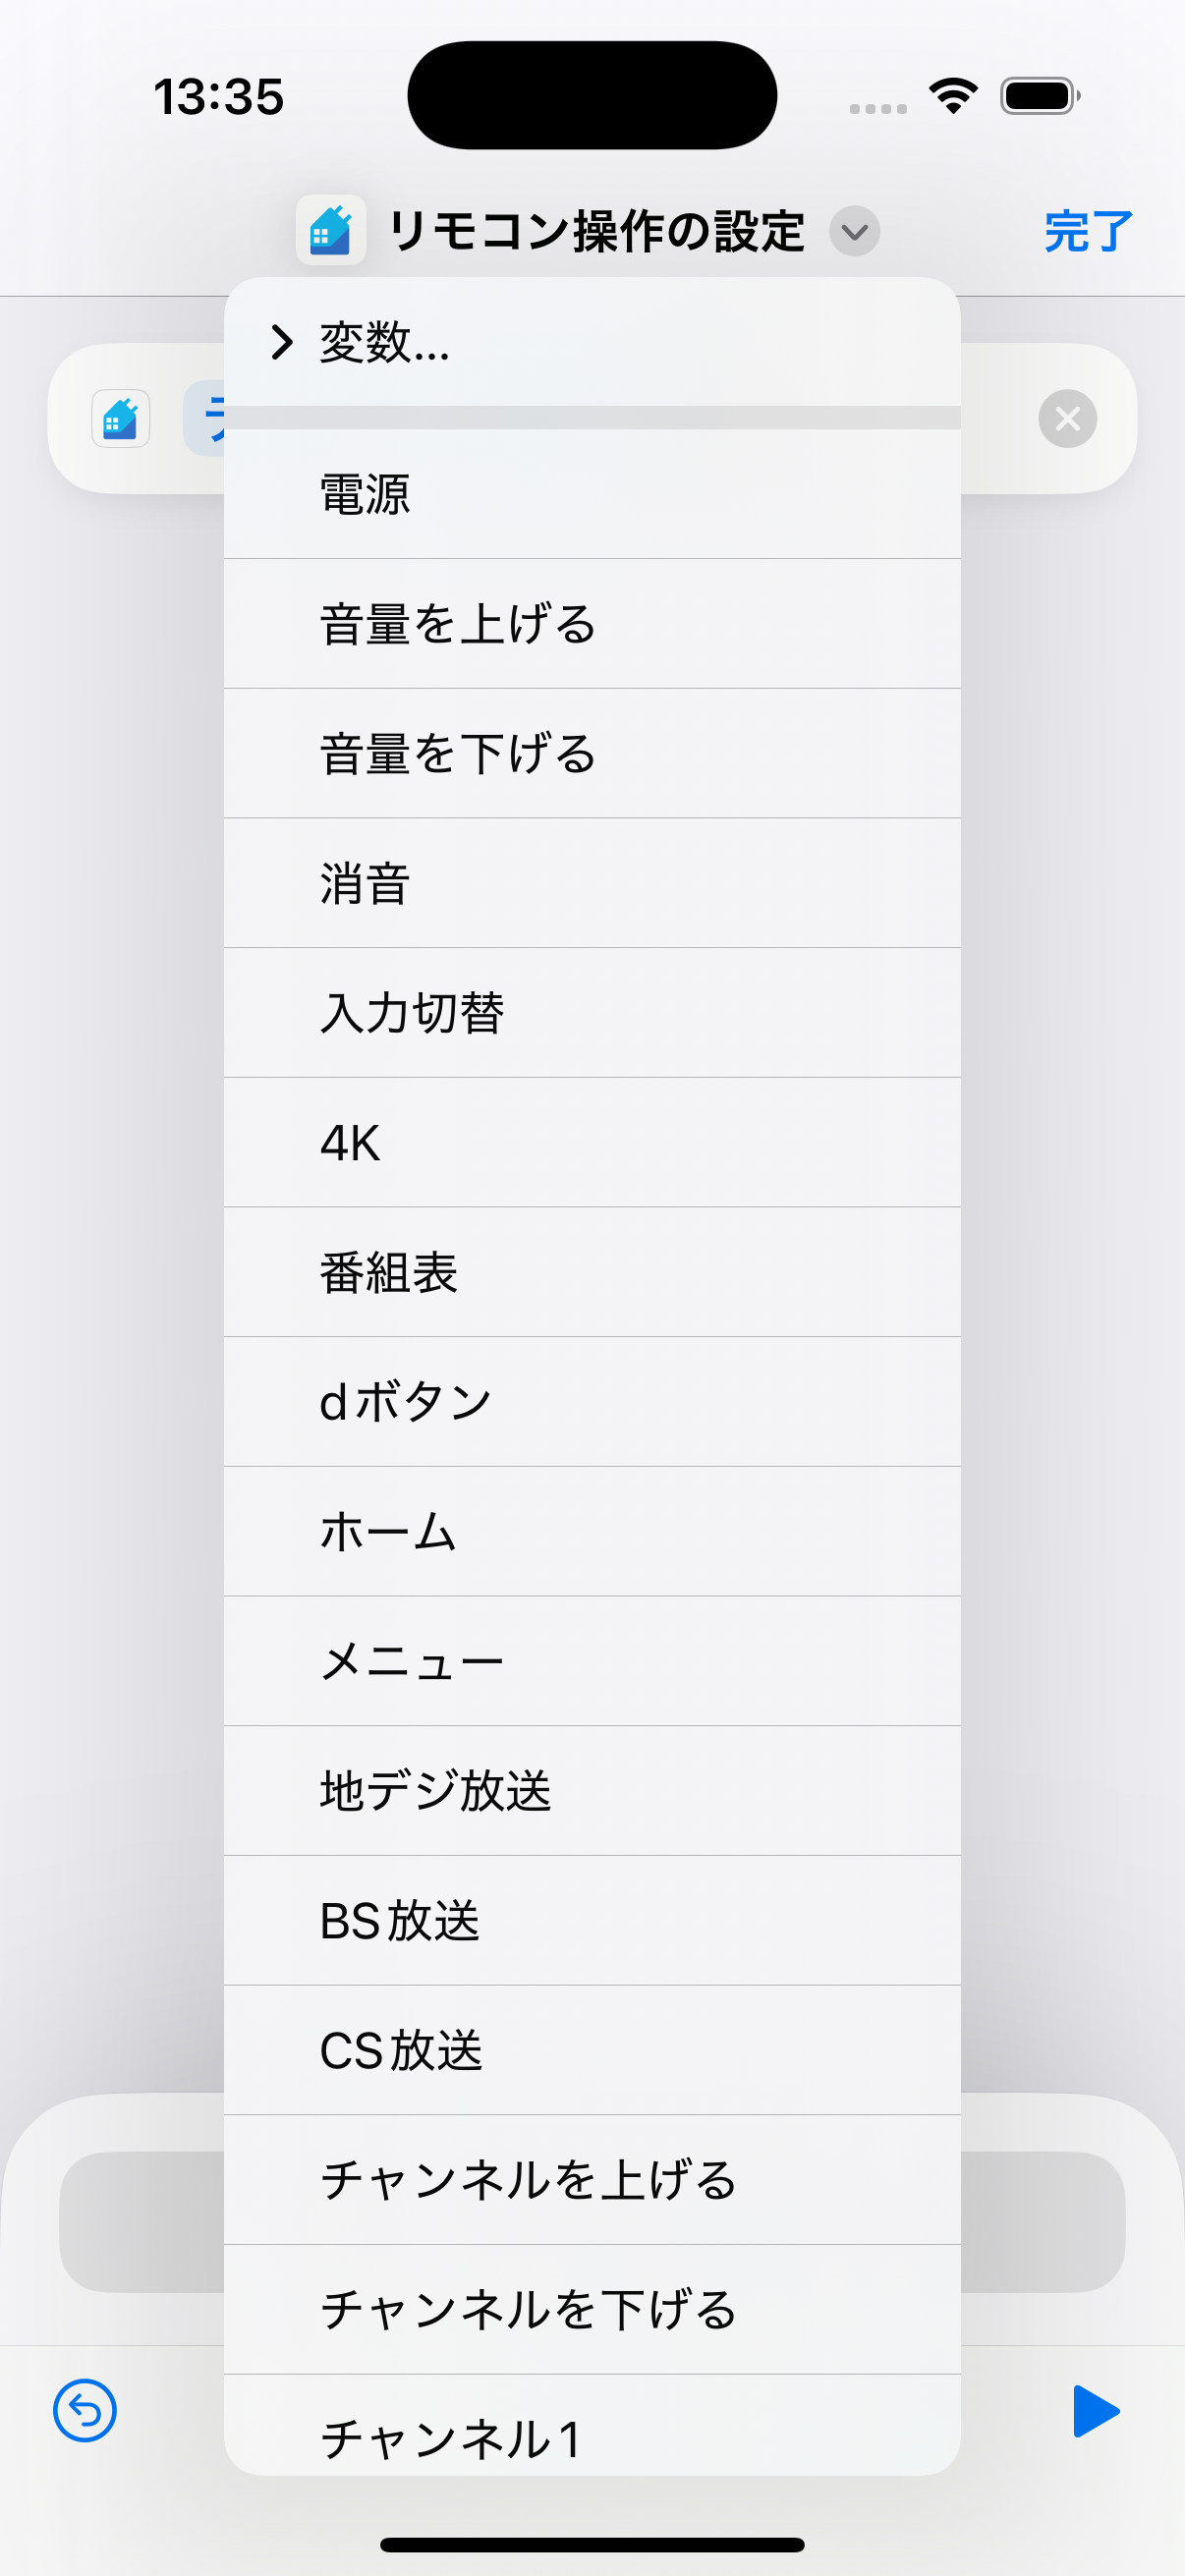Select the dボタン menu entry
The width and height of the screenshot is (1185, 2576).
coord(592,1402)
